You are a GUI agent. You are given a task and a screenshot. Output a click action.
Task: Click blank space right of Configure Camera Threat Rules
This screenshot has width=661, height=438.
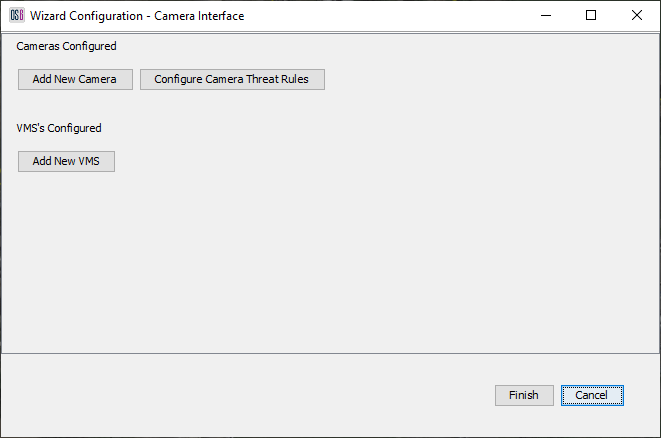point(480,80)
